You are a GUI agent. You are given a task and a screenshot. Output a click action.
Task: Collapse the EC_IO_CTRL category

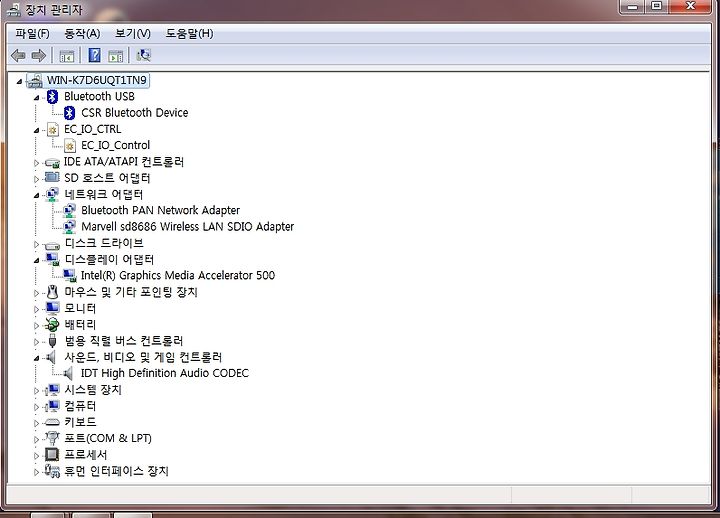click(x=37, y=131)
